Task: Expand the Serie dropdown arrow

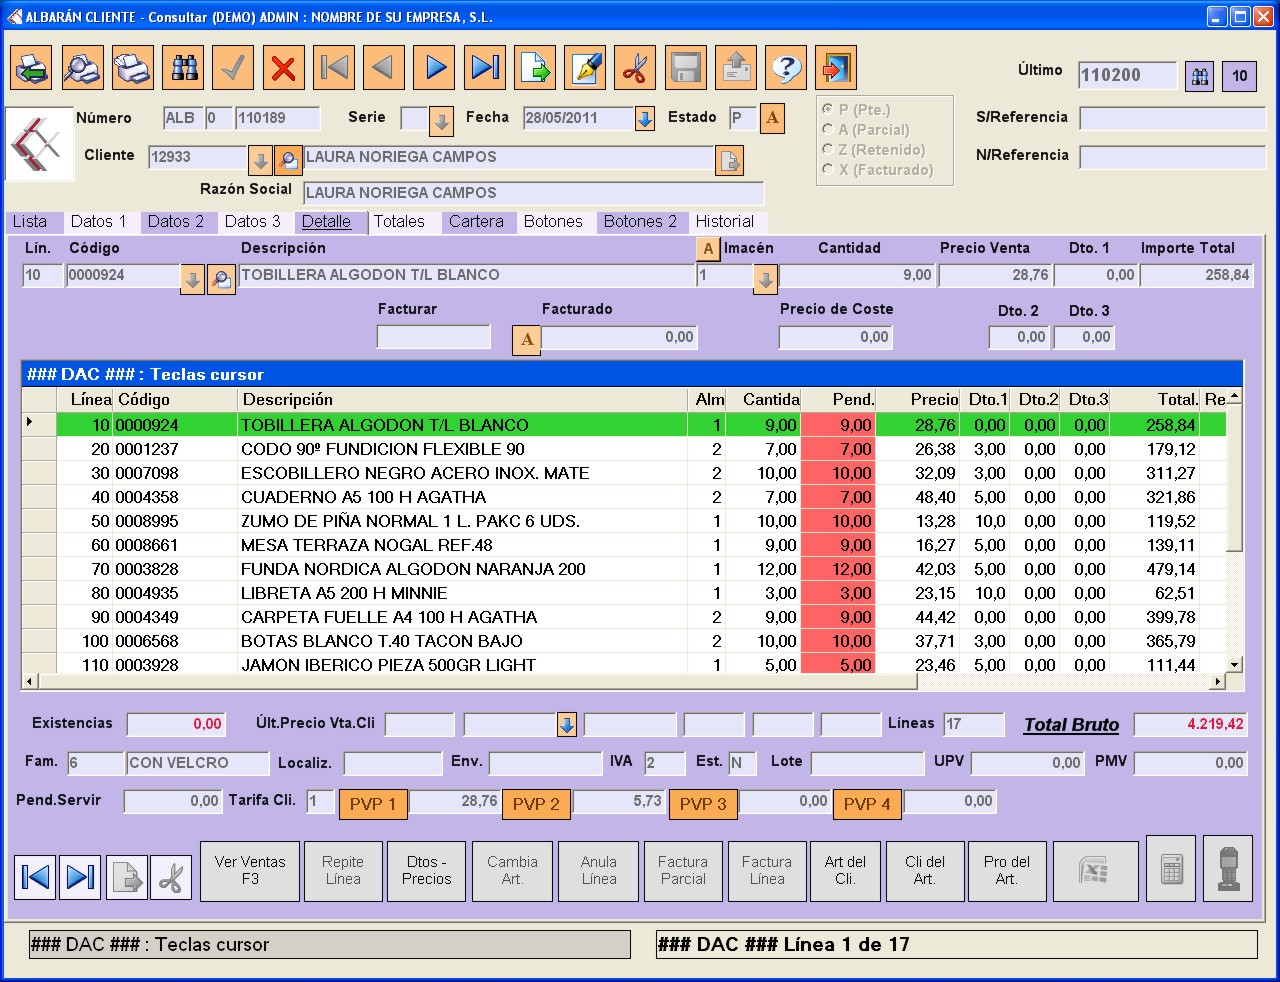Action: (441, 121)
